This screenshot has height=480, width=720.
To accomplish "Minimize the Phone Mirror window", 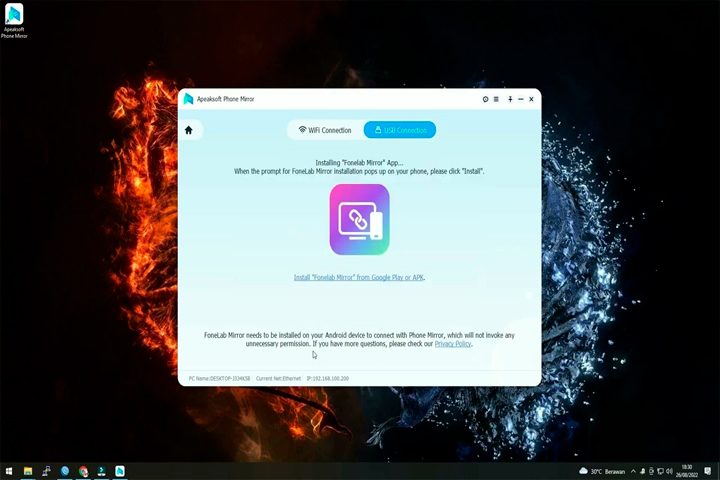I will [x=521, y=99].
